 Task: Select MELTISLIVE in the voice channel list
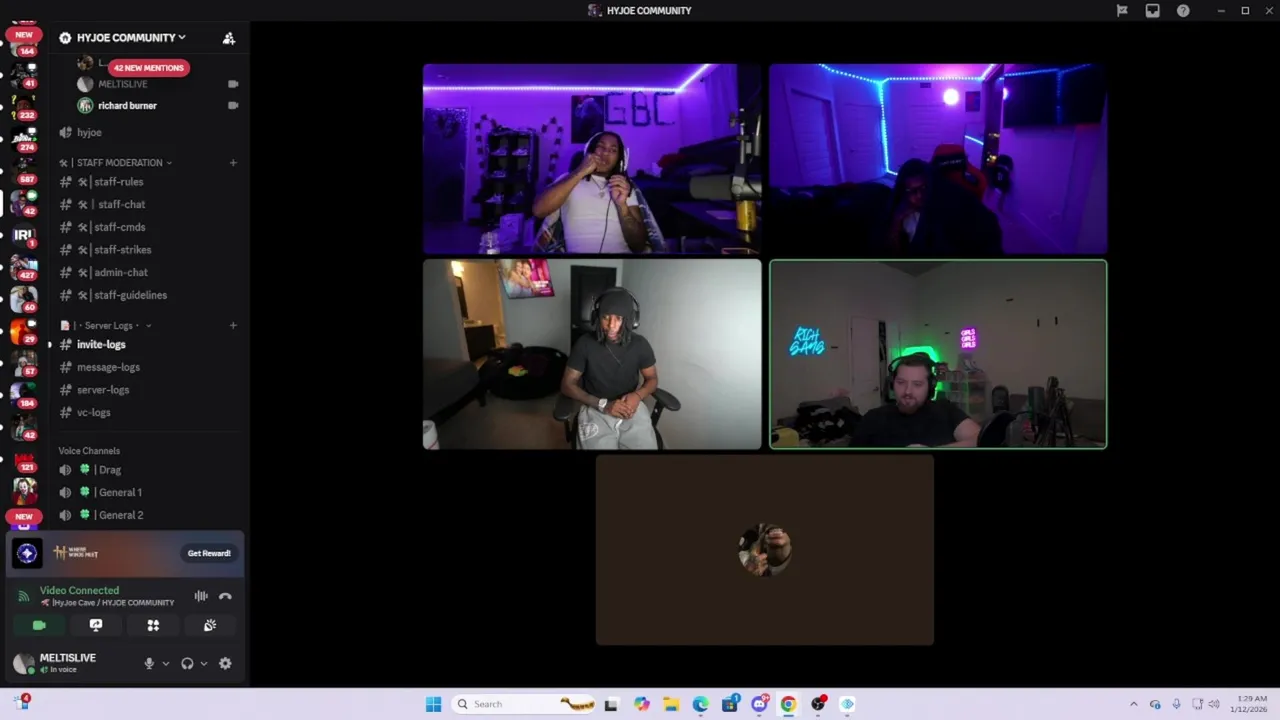coord(122,84)
